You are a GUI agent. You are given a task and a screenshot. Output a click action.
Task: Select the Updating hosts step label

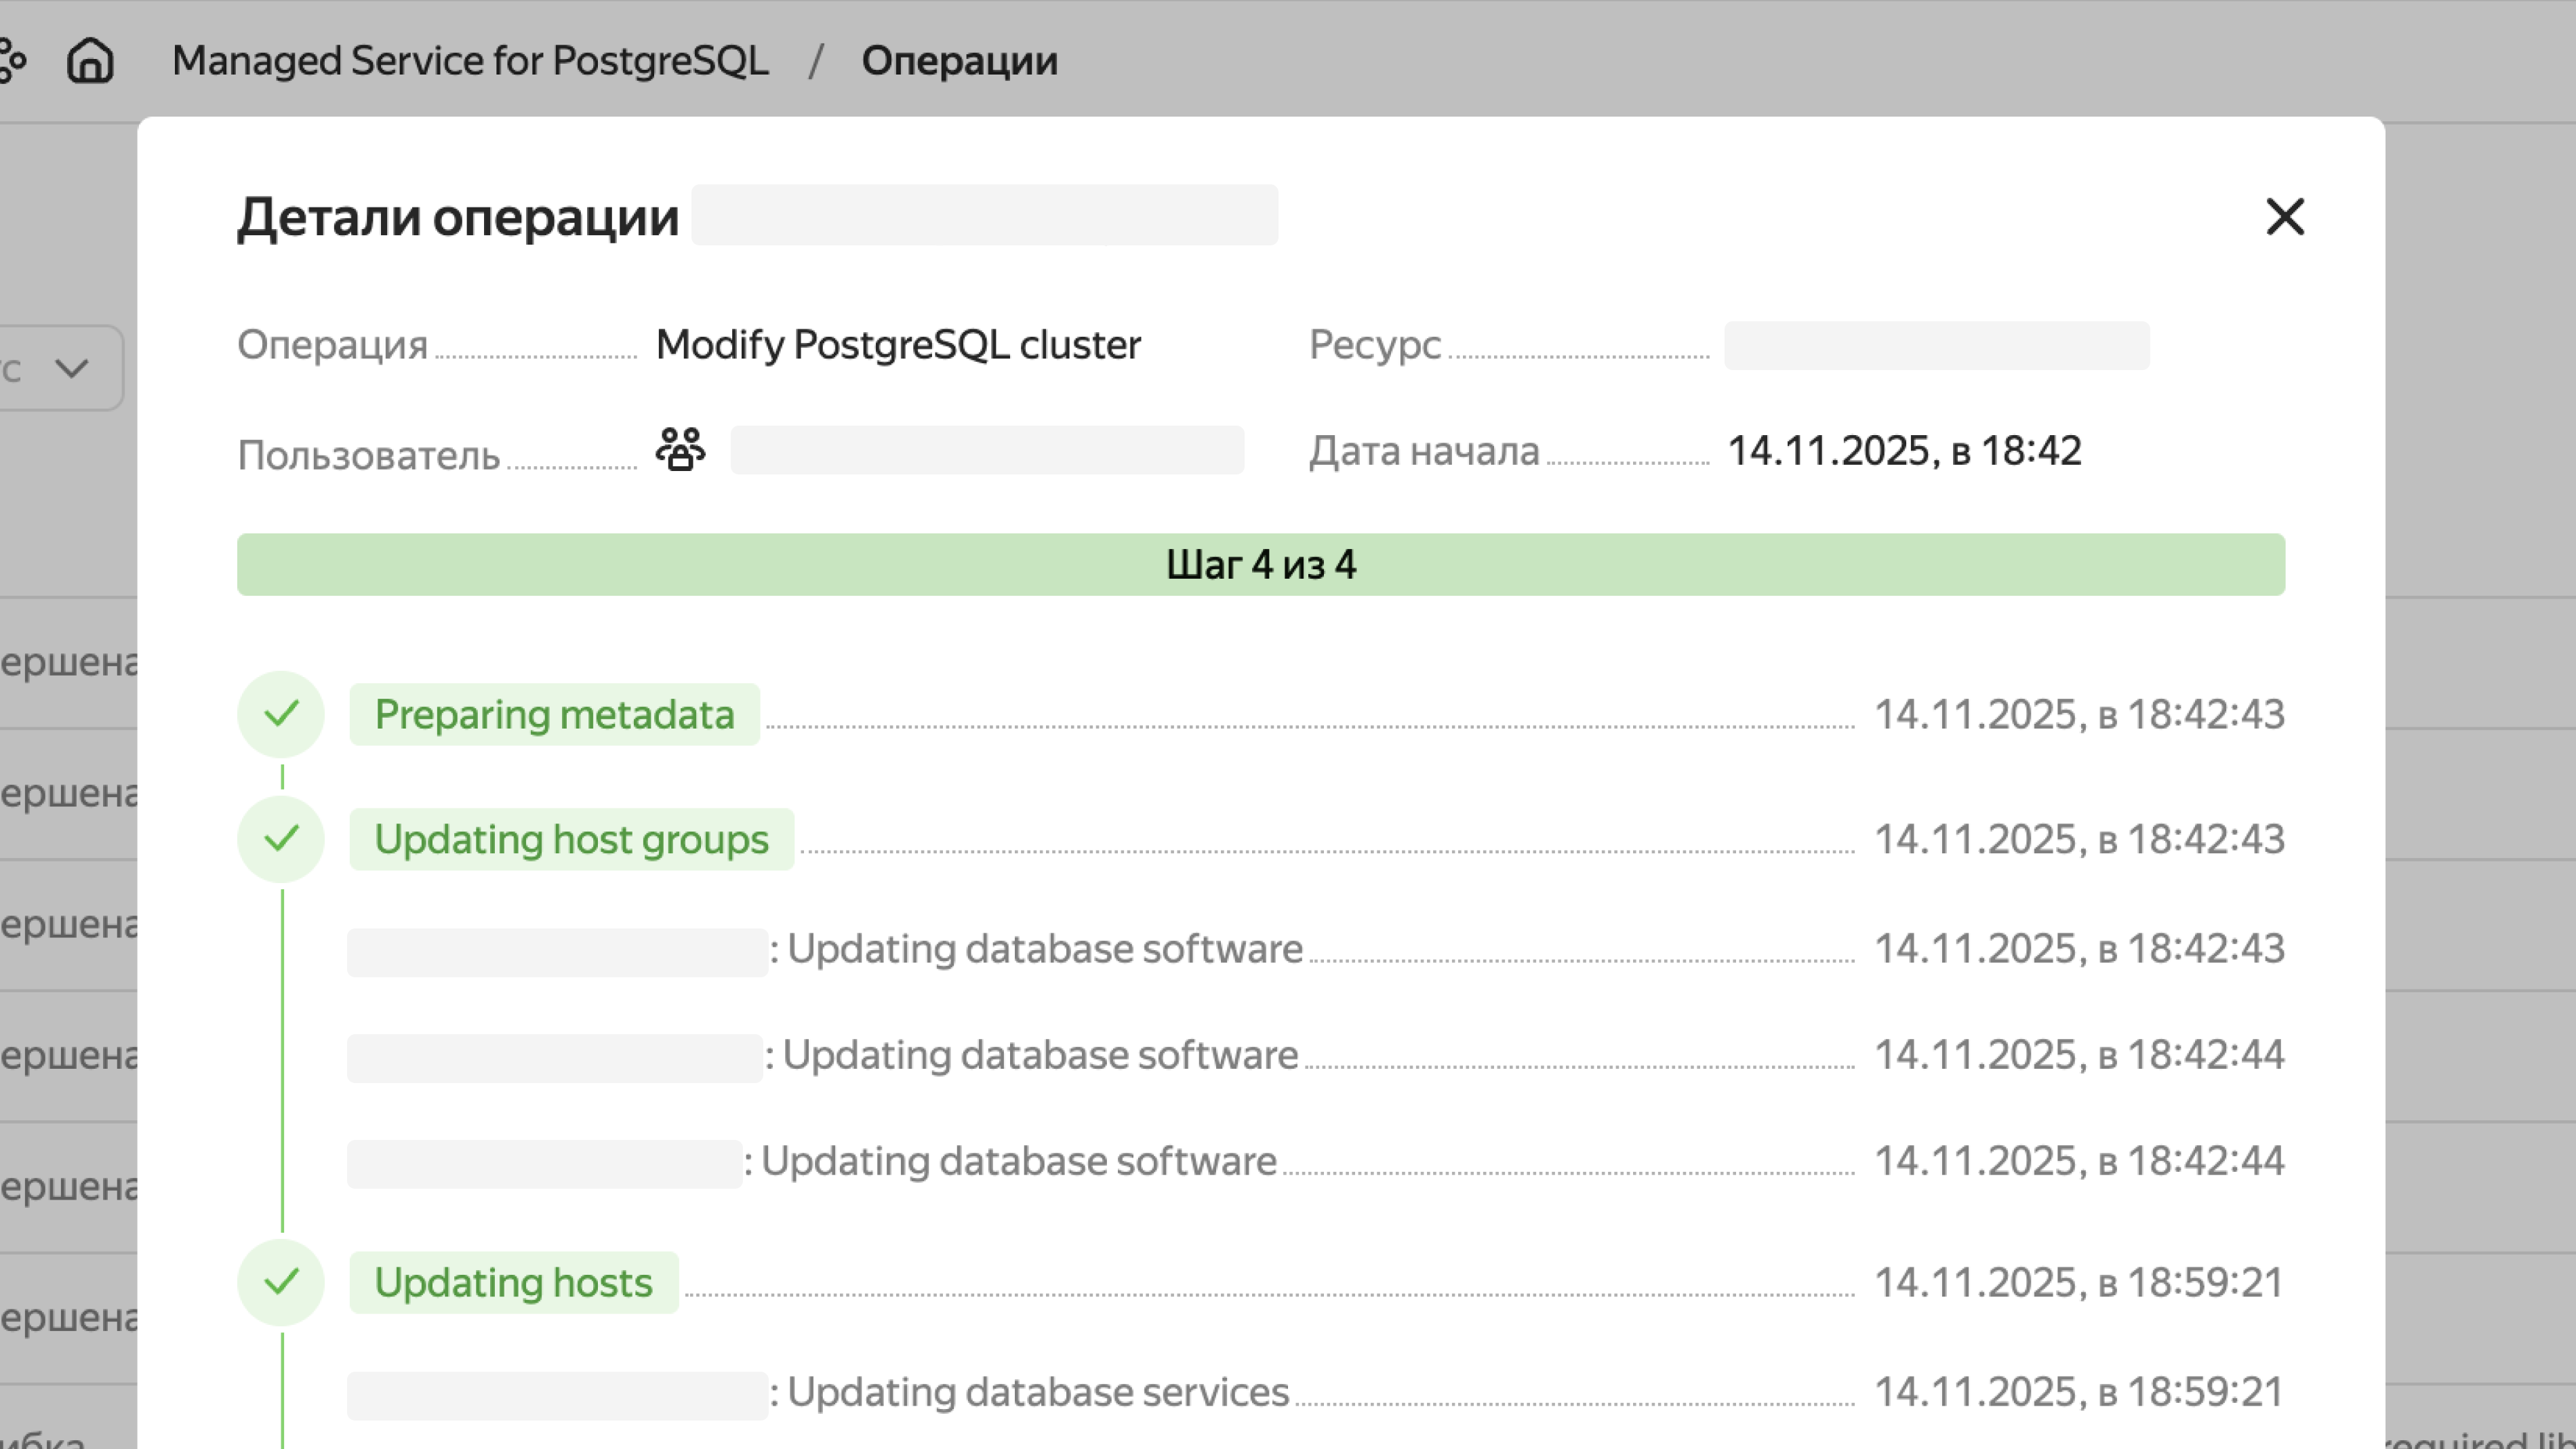(x=513, y=1282)
